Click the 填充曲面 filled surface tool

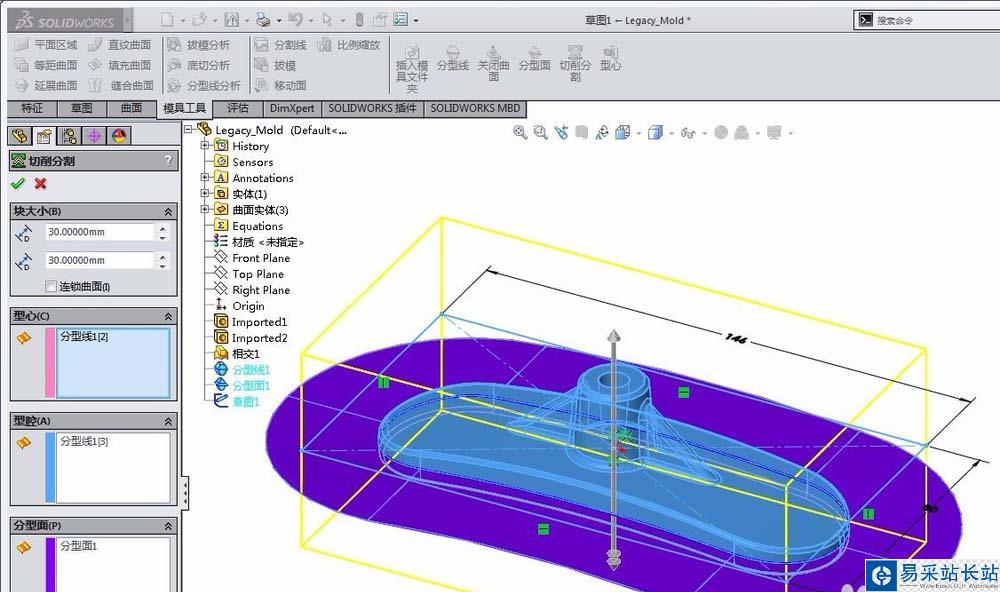coord(121,65)
